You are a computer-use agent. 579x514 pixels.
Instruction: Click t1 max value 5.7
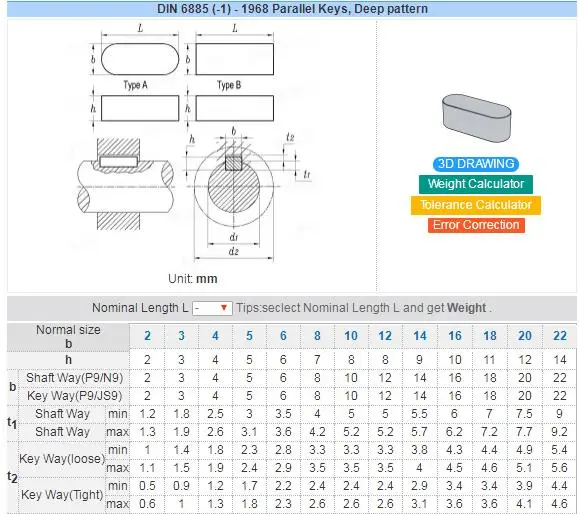pyautogui.click(x=420, y=432)
